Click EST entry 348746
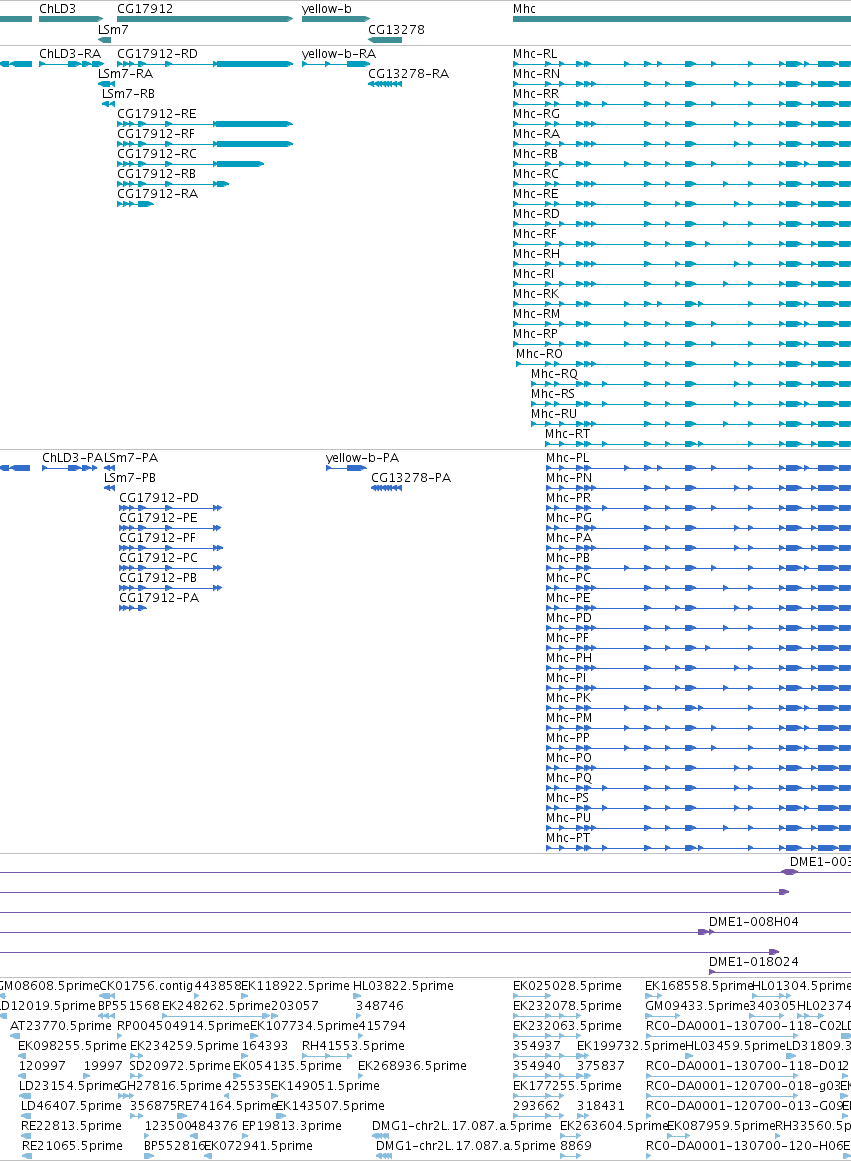This screenshot has height=1161, width=851. [x=379, y=1006]
